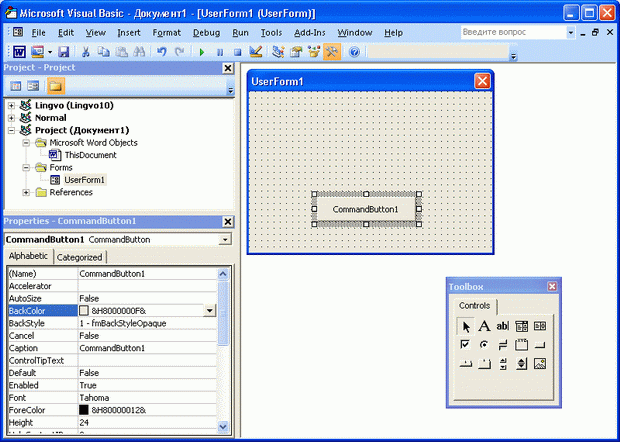
Task: Open the Insert UserForm dropdown arrow
Action: pos(50,52)
